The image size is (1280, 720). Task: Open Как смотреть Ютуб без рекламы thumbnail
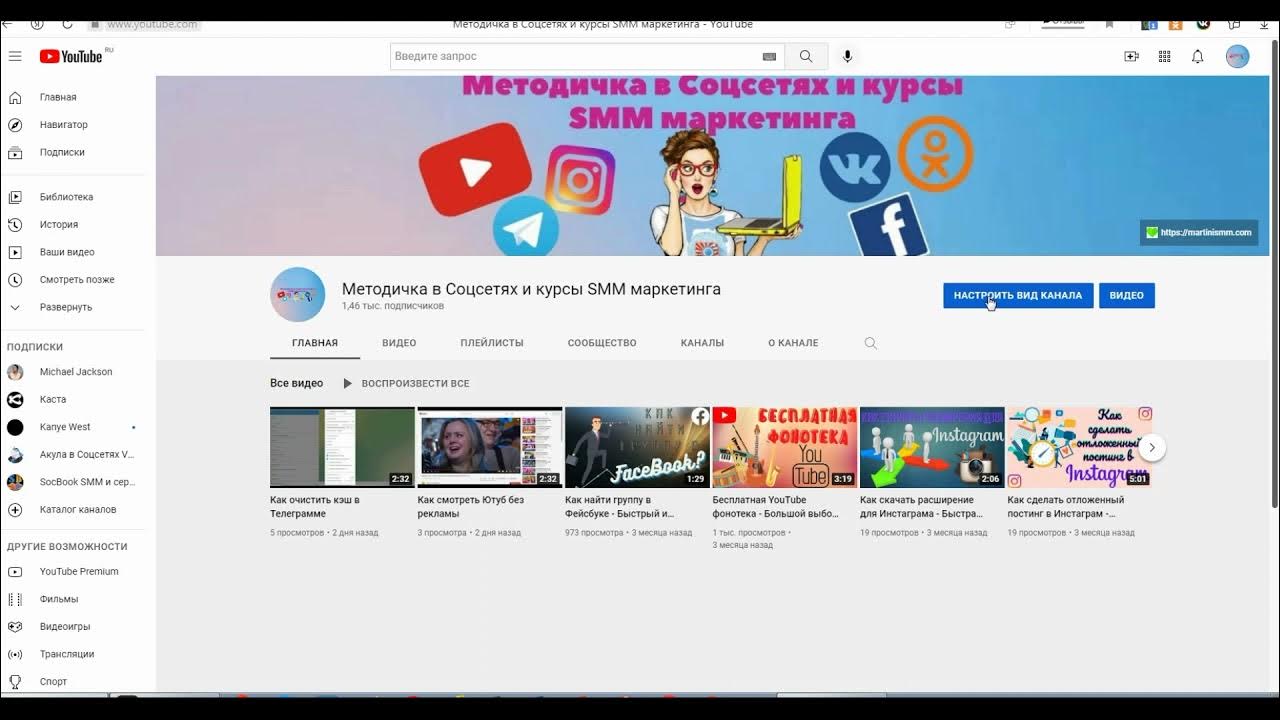coord(490,447)
